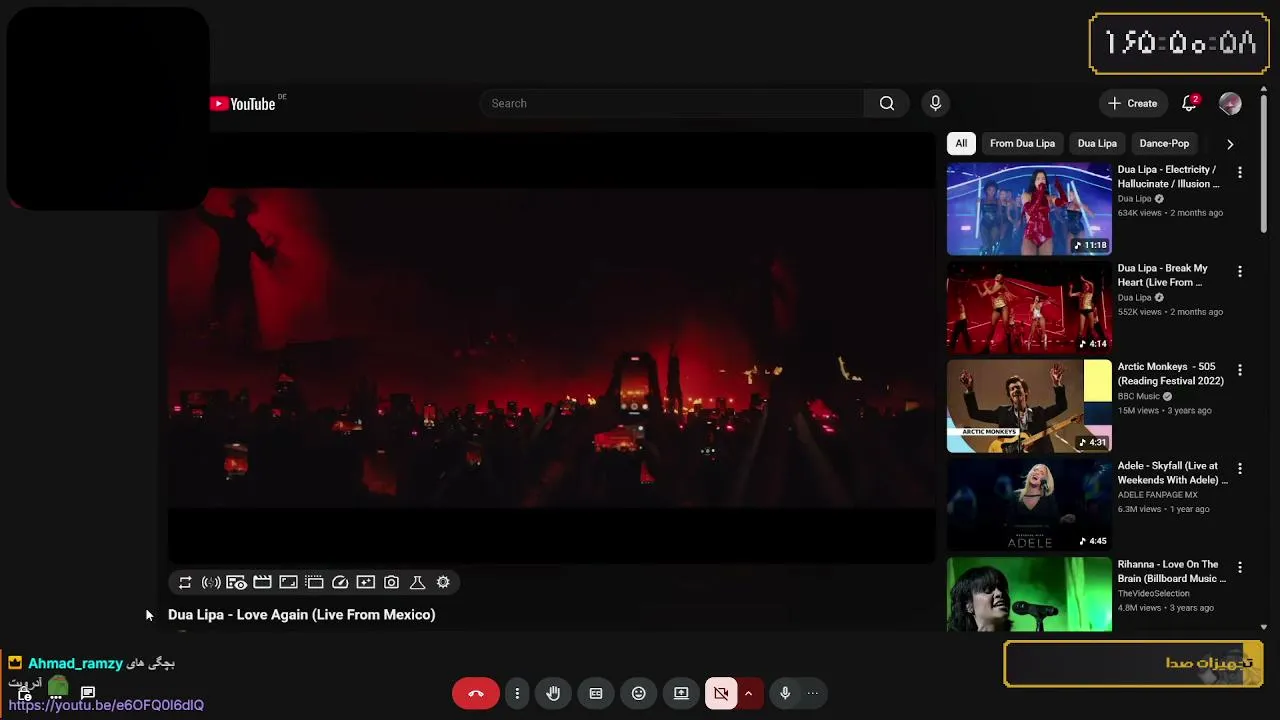Click the YouTube logo to go home
Image resolution: width=1280 pixels, height=720 pixels.
[x=243, y=104]
